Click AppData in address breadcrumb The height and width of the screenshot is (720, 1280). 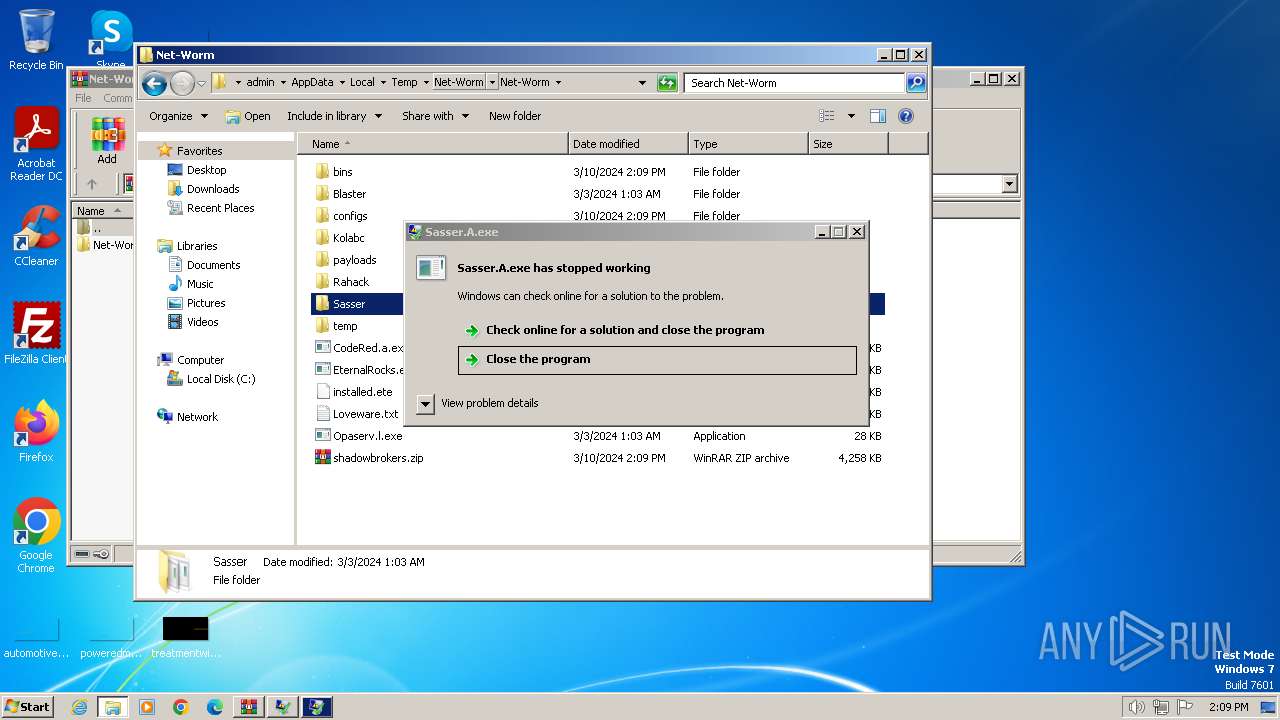click(x=312, y=83)
